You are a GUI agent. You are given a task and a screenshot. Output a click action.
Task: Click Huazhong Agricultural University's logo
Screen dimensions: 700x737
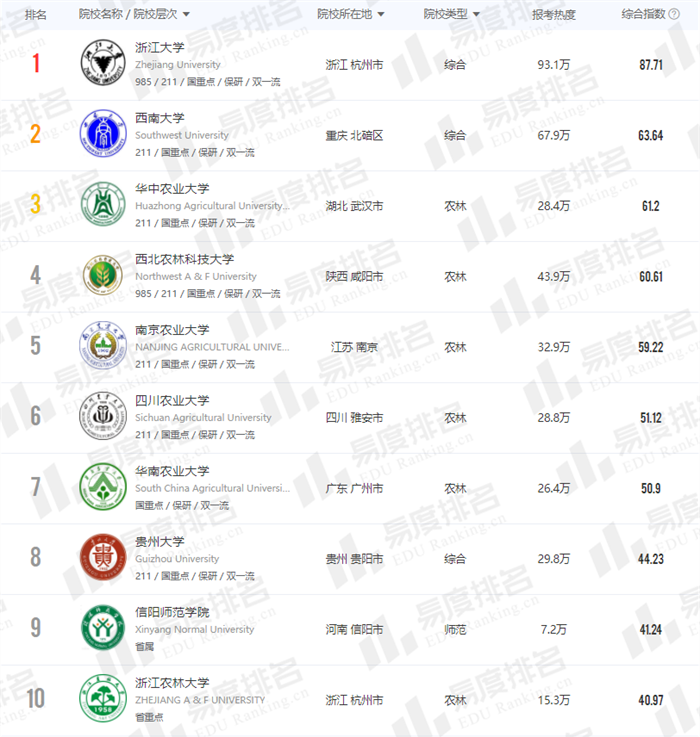click(x=101, y=205)
